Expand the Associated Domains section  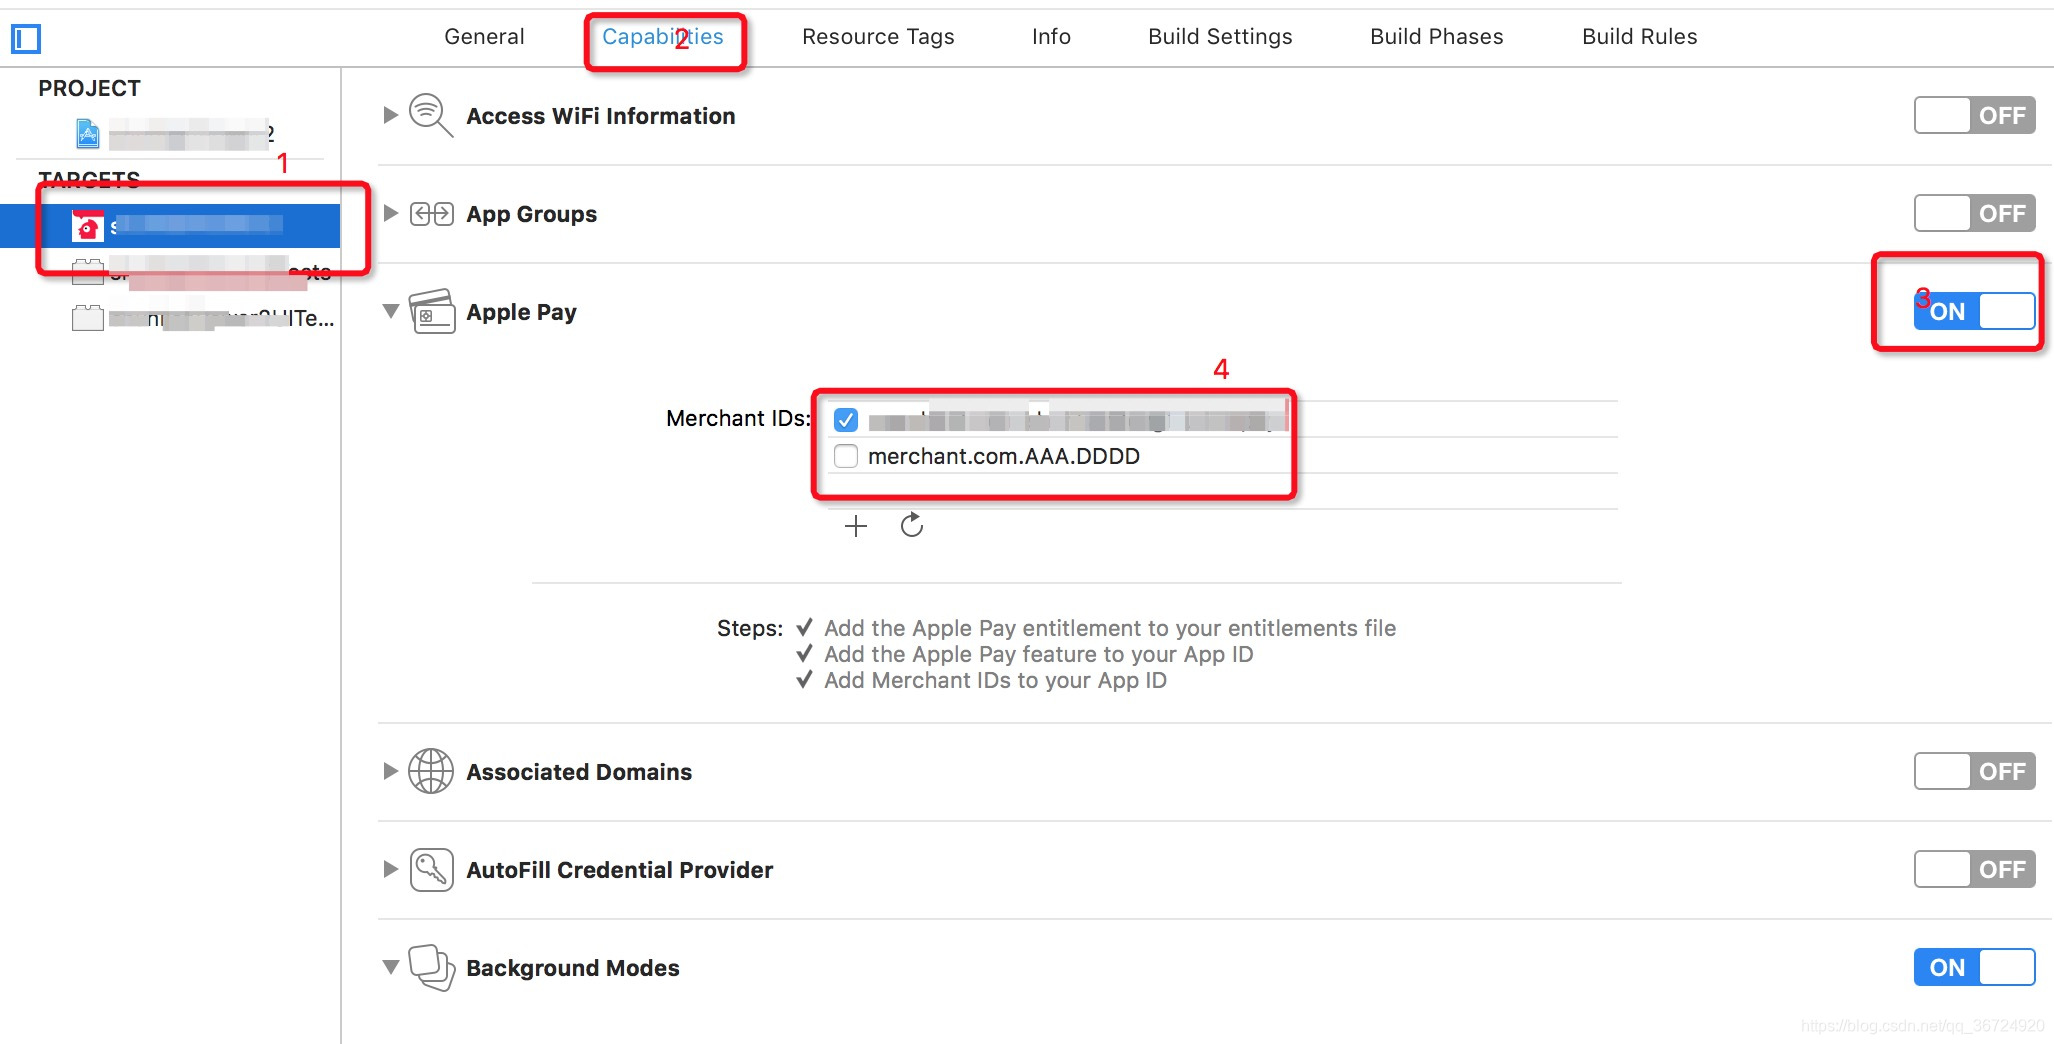coord(391,771)
